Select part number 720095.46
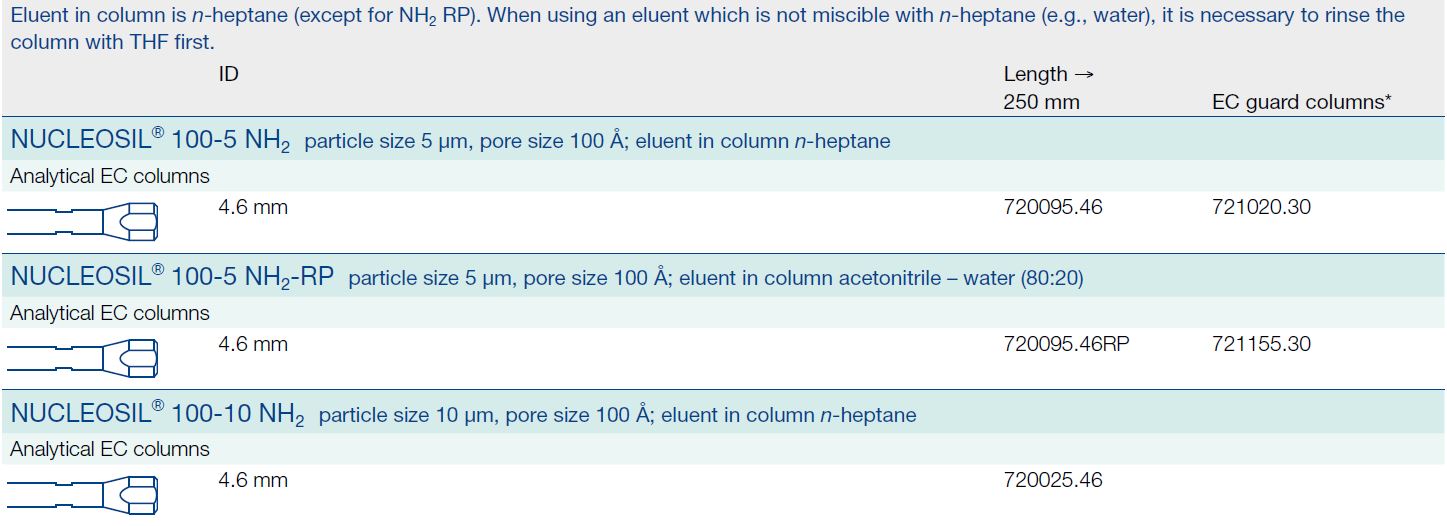 tap(1053, 208)
